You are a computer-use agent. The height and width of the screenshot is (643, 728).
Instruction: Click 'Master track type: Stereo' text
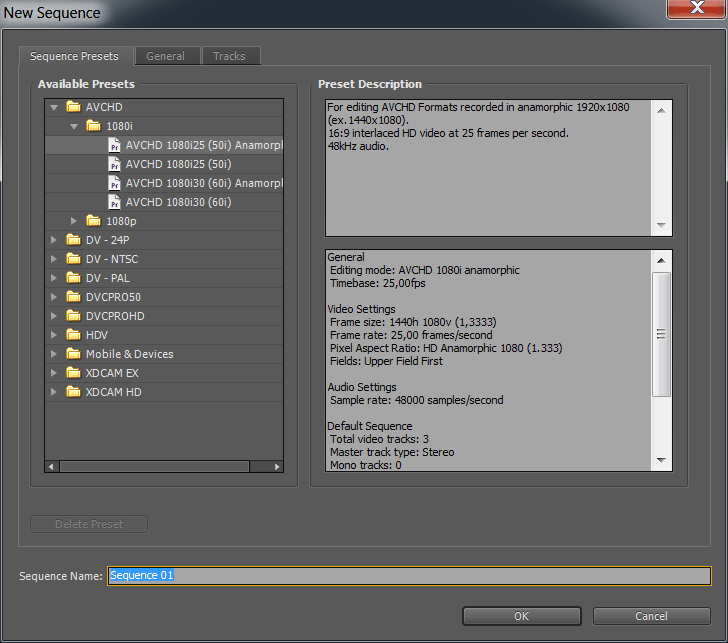(x=392, y=452)
